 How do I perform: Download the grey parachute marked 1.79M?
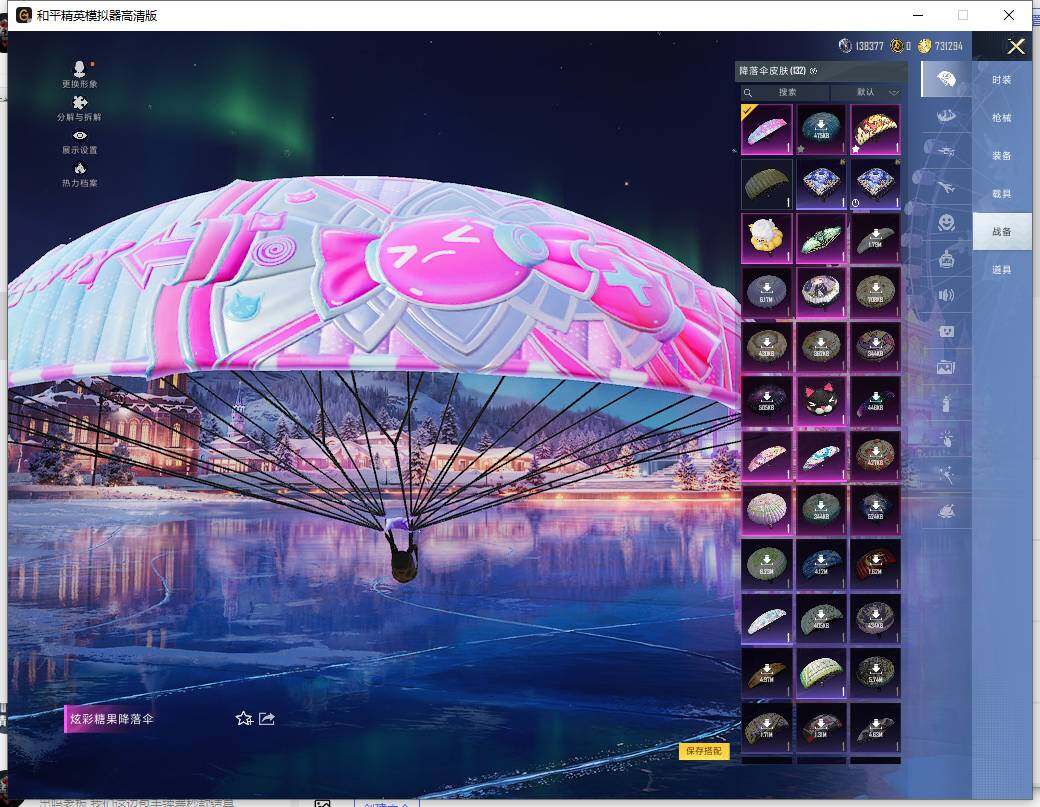pos(876,238)
